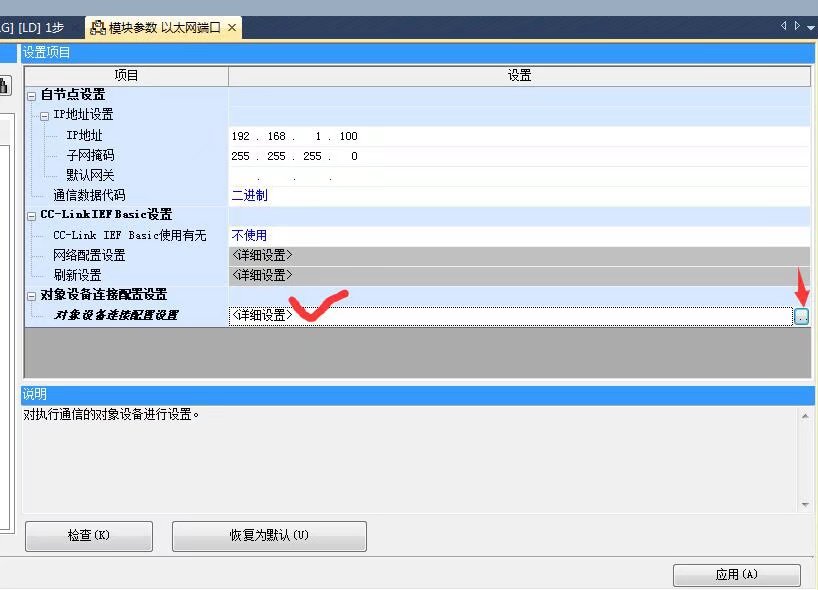818x590 pixels.
Task: Switch to the [LD] 1步 tab
Action: pos(38,28)
